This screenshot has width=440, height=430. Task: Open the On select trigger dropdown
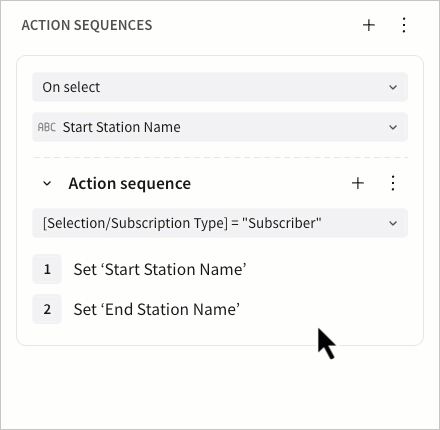click(x=220, y=87)
